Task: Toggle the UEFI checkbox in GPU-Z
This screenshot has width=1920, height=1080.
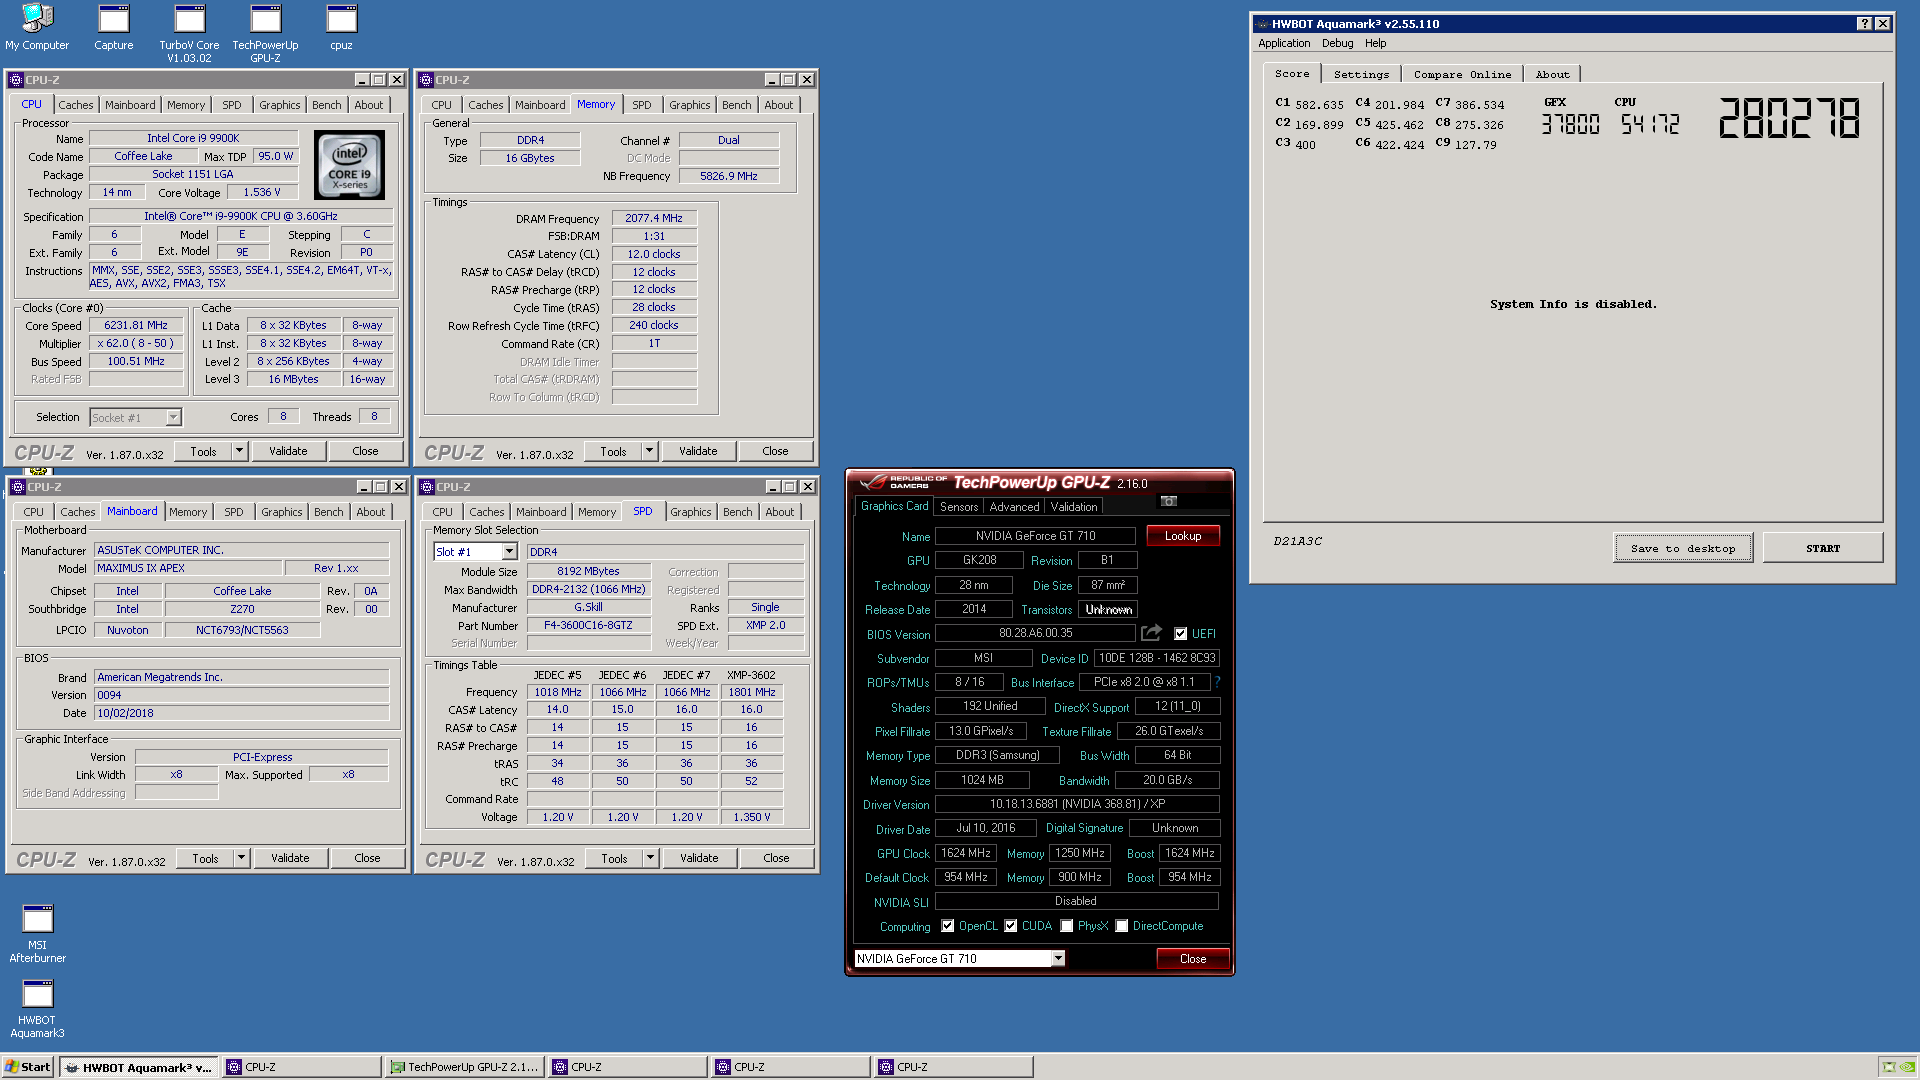Action: click(x=1181, y=634)
